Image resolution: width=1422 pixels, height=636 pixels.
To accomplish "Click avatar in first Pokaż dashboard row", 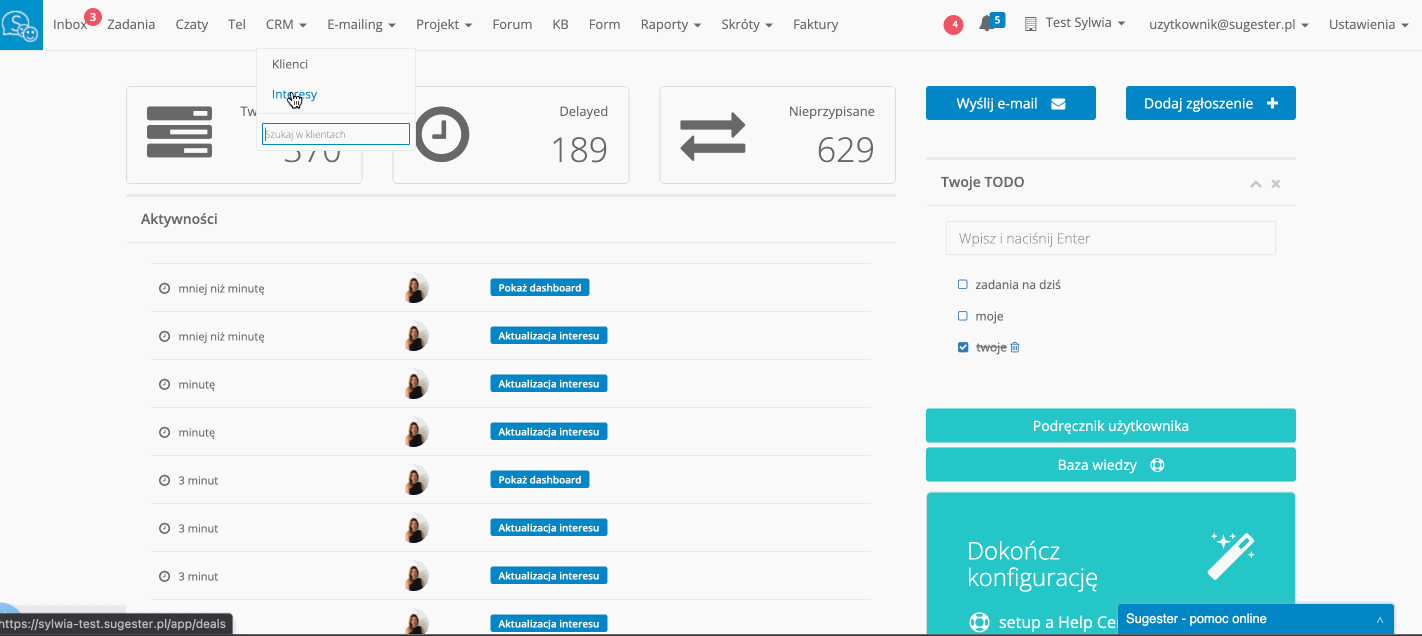I will tap(416, 288).
